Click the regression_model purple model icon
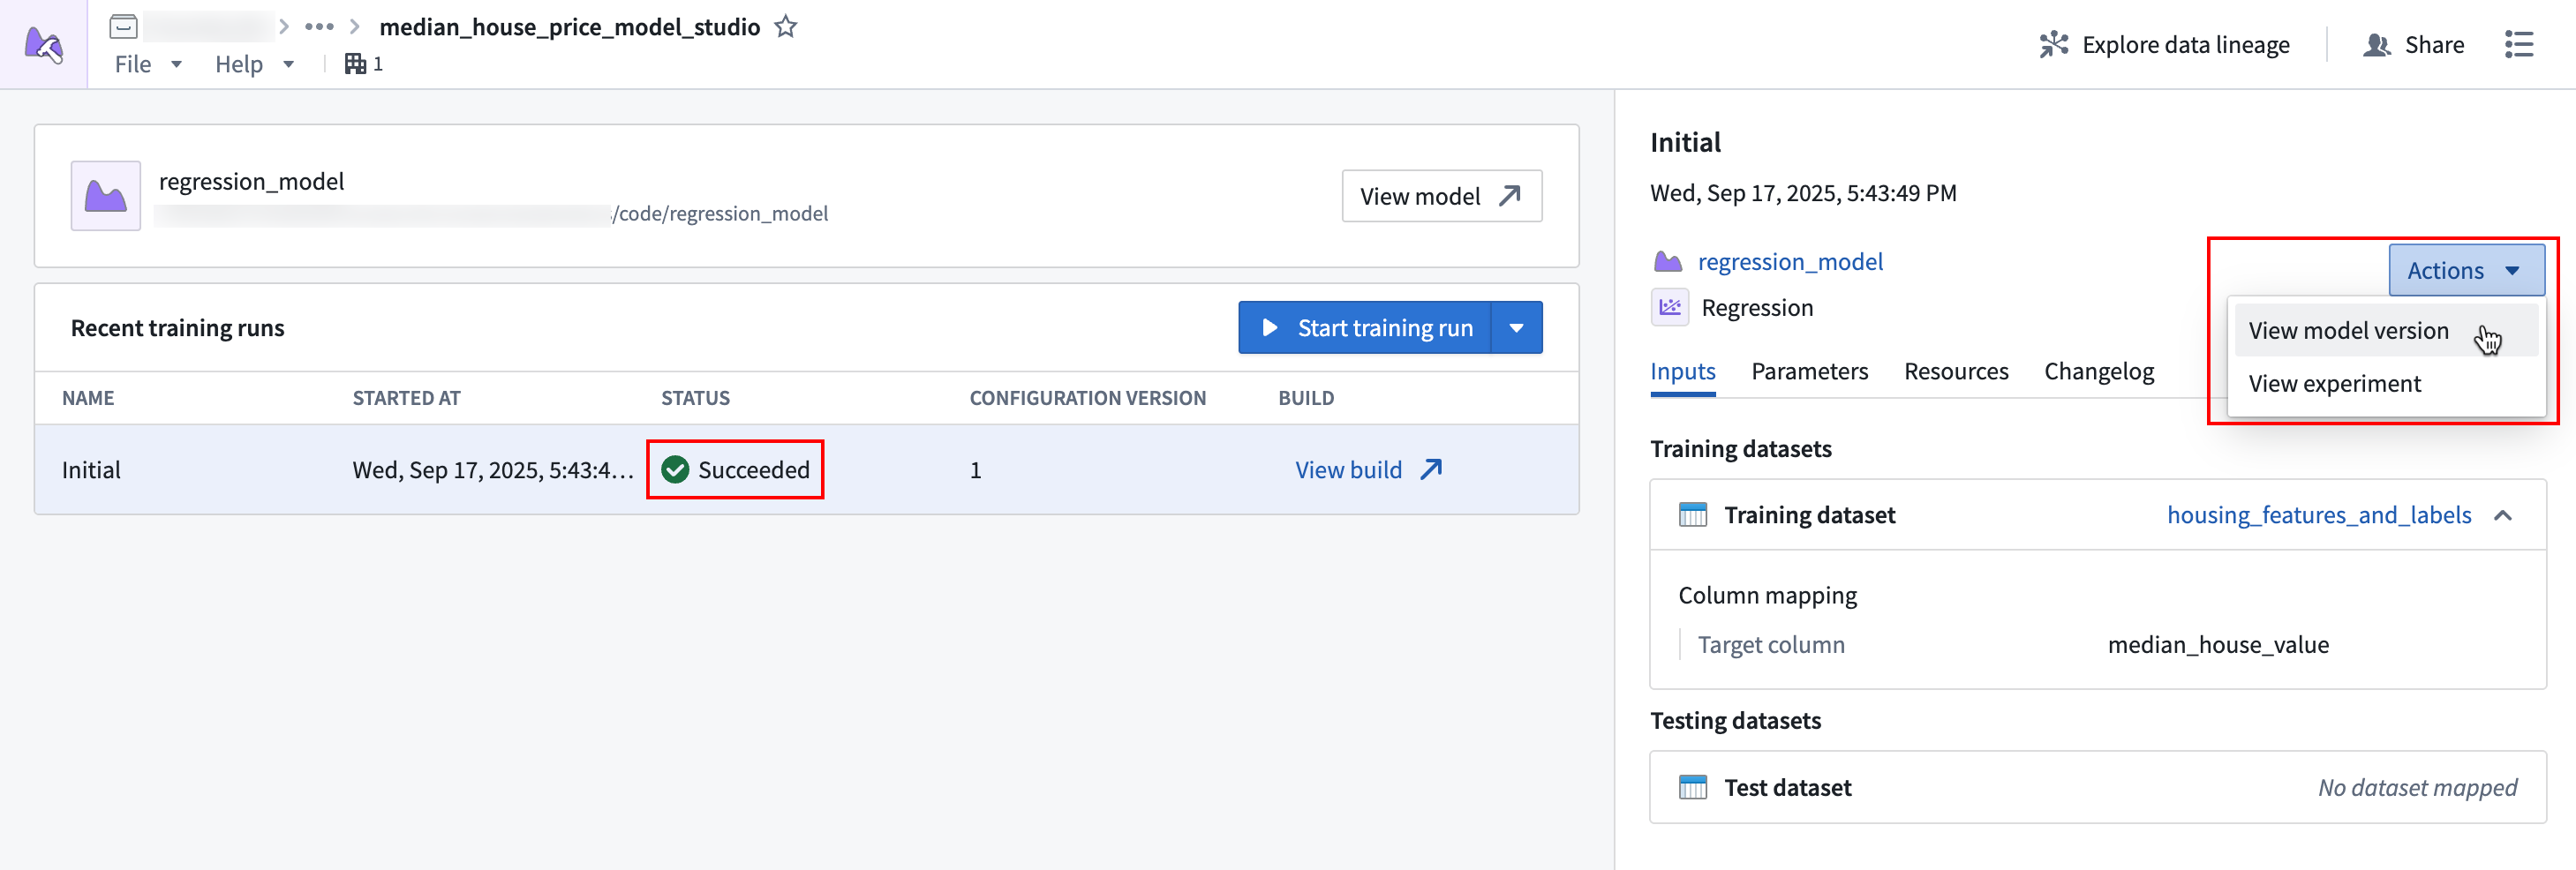2576x870 pixels. [x=106, y=196]
